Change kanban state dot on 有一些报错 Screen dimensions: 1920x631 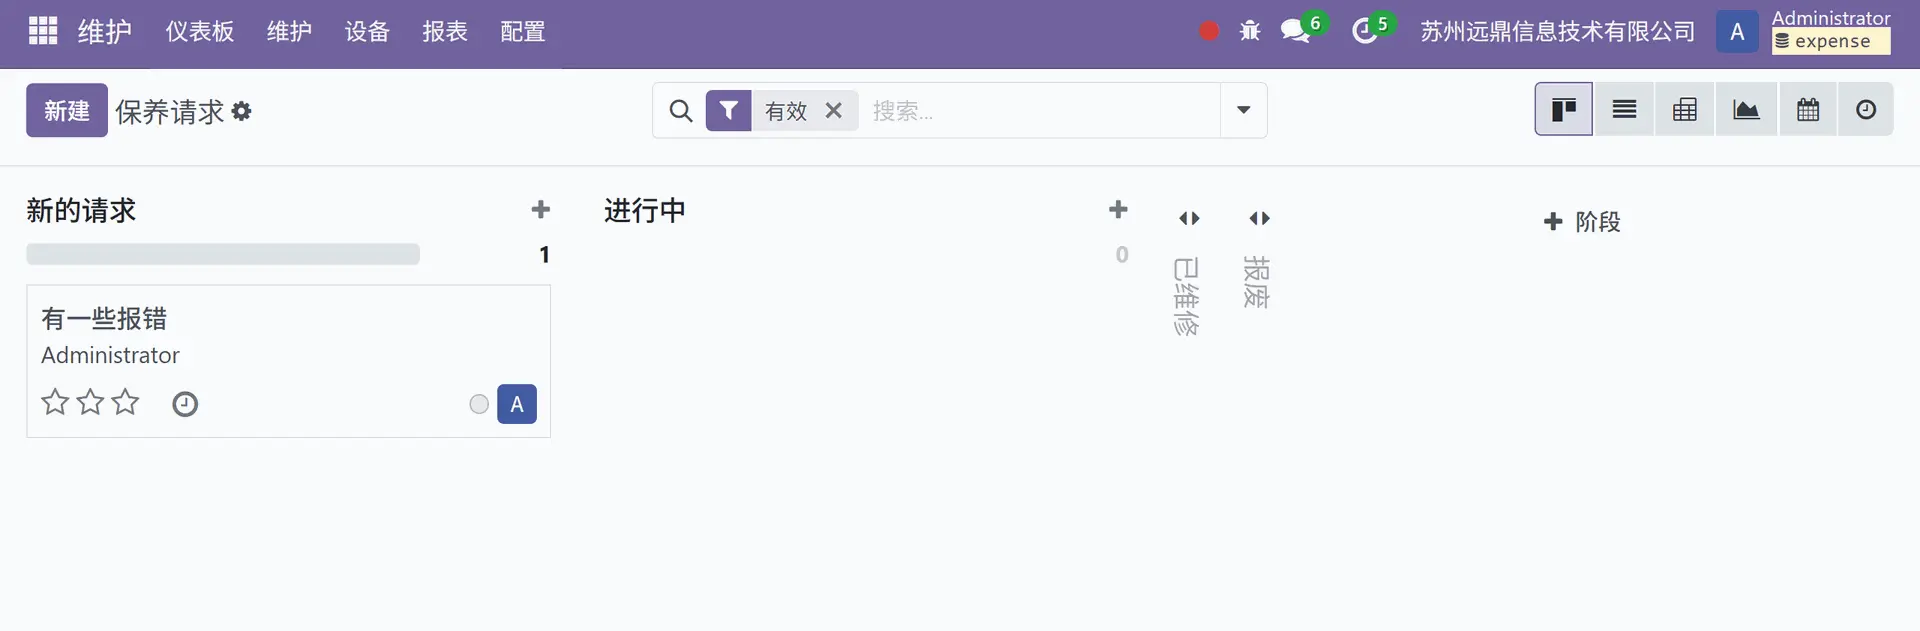point(479,404)
